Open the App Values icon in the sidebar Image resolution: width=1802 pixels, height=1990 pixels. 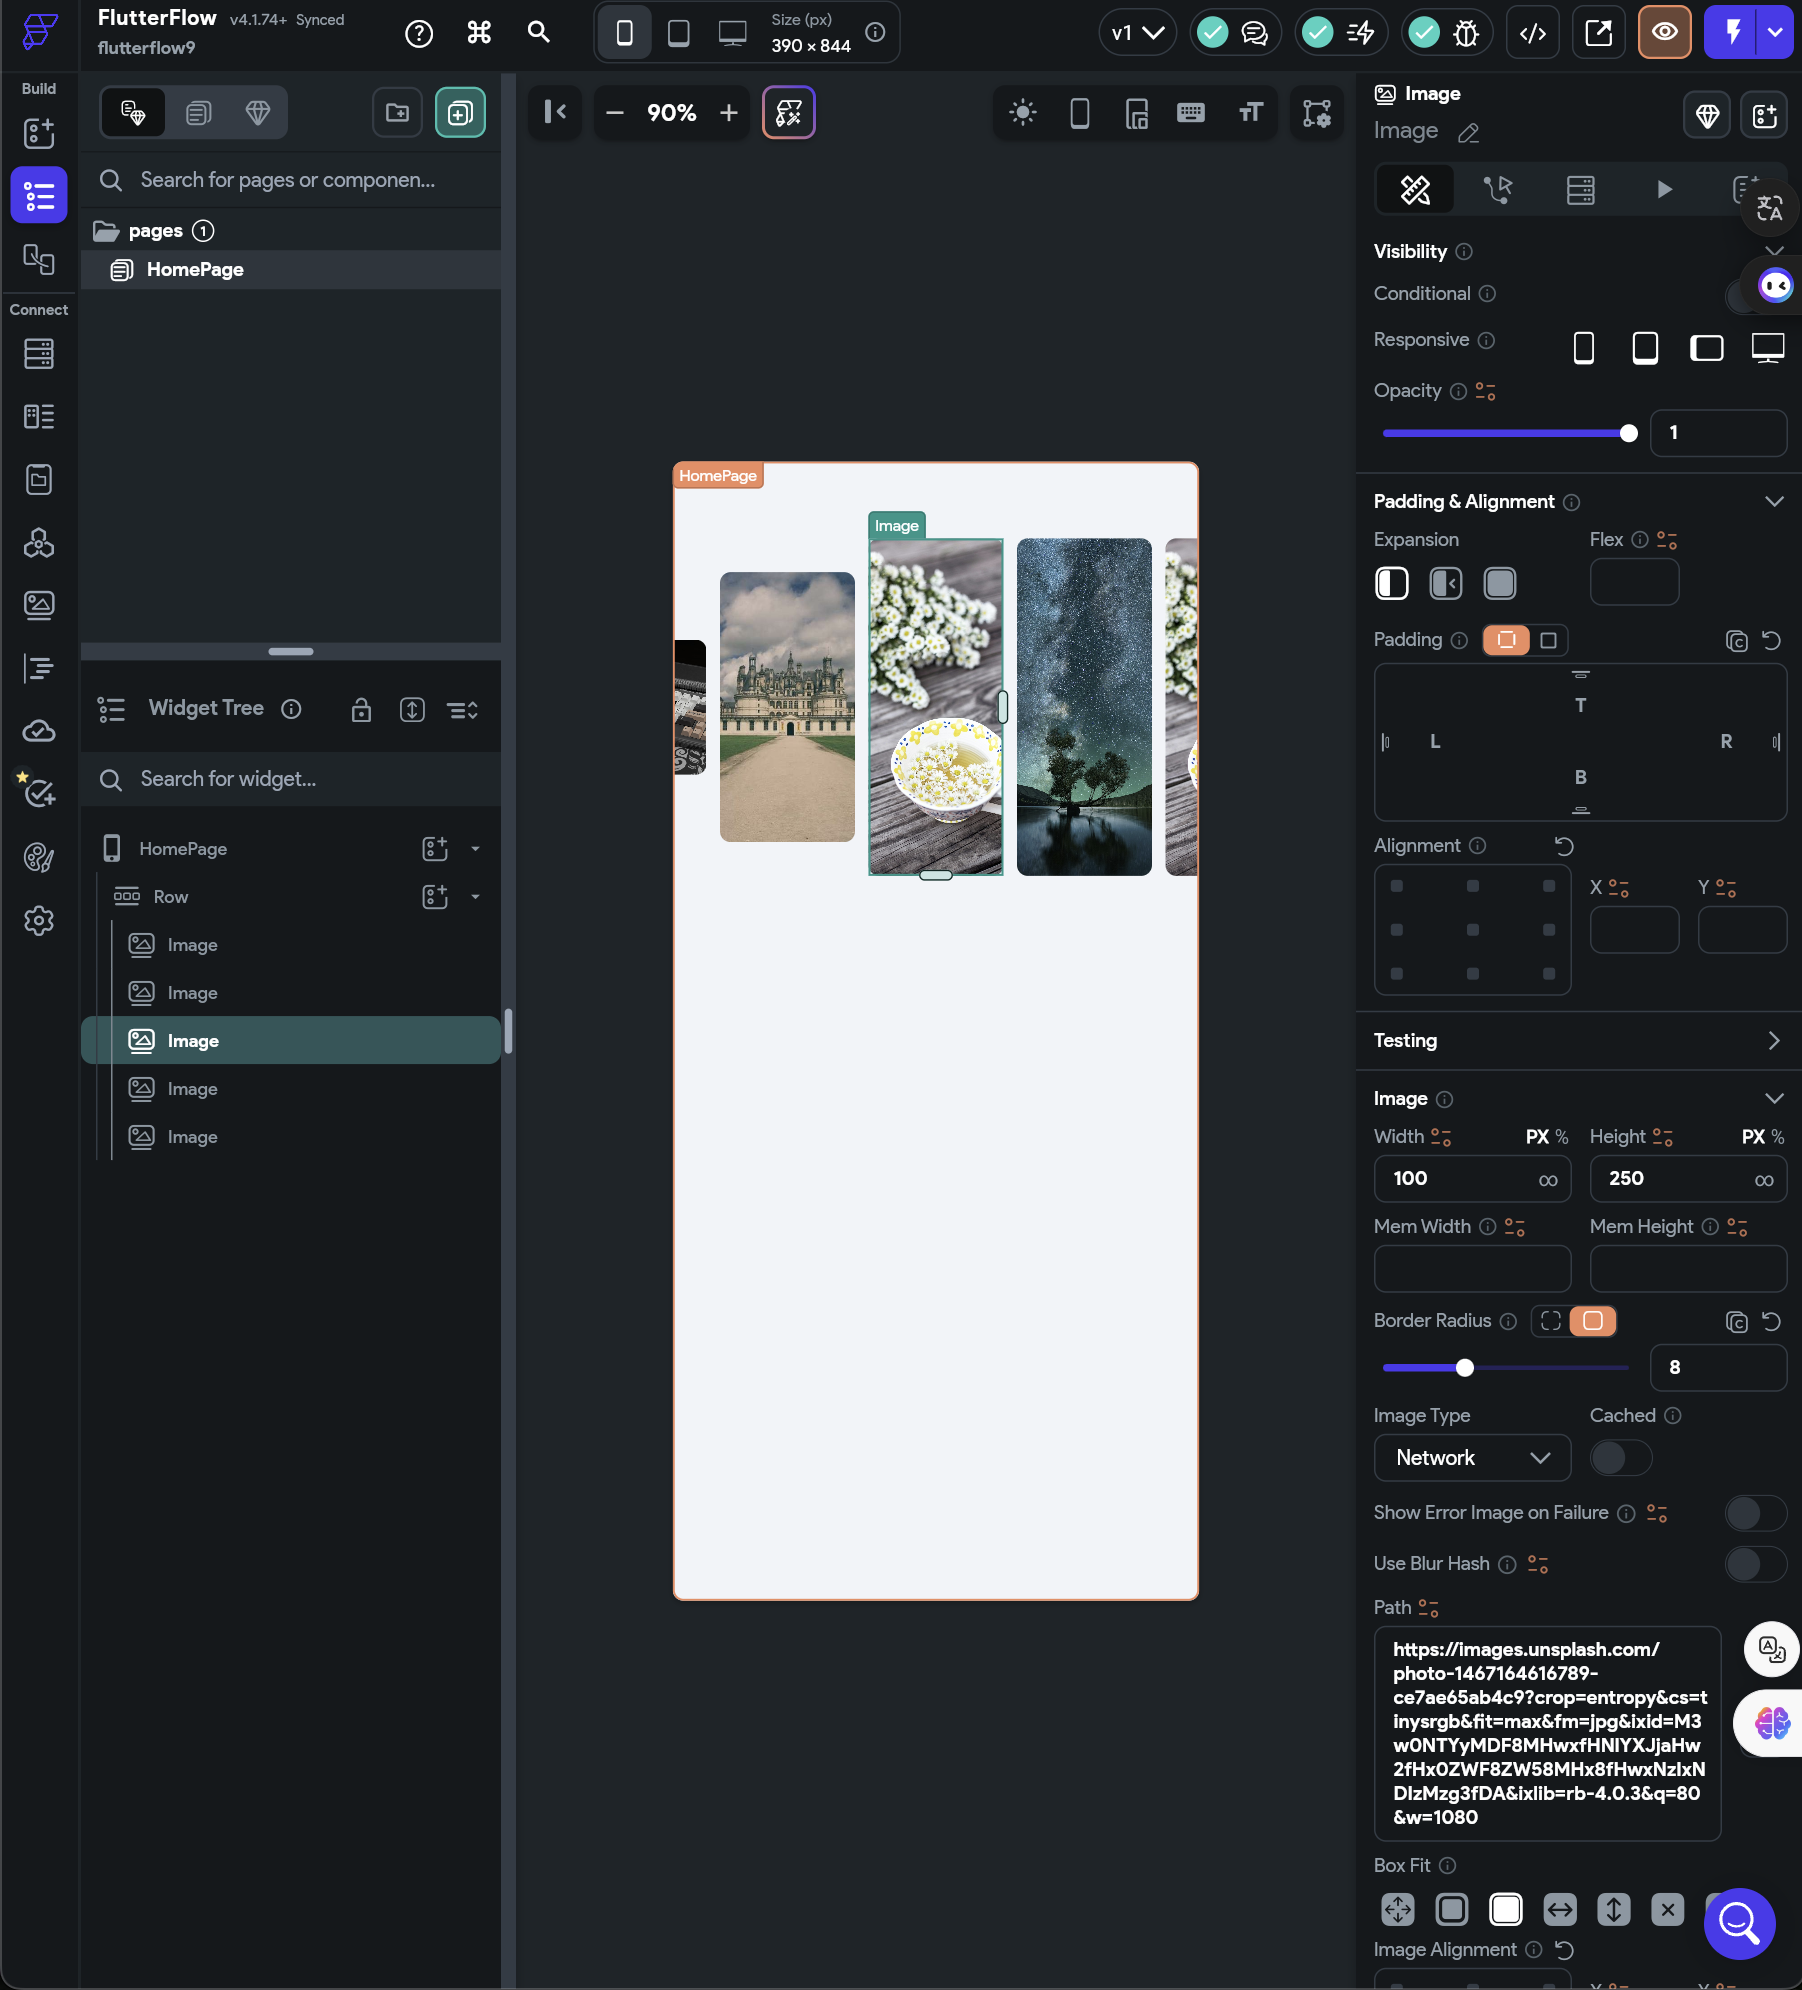tap(38, 480)
